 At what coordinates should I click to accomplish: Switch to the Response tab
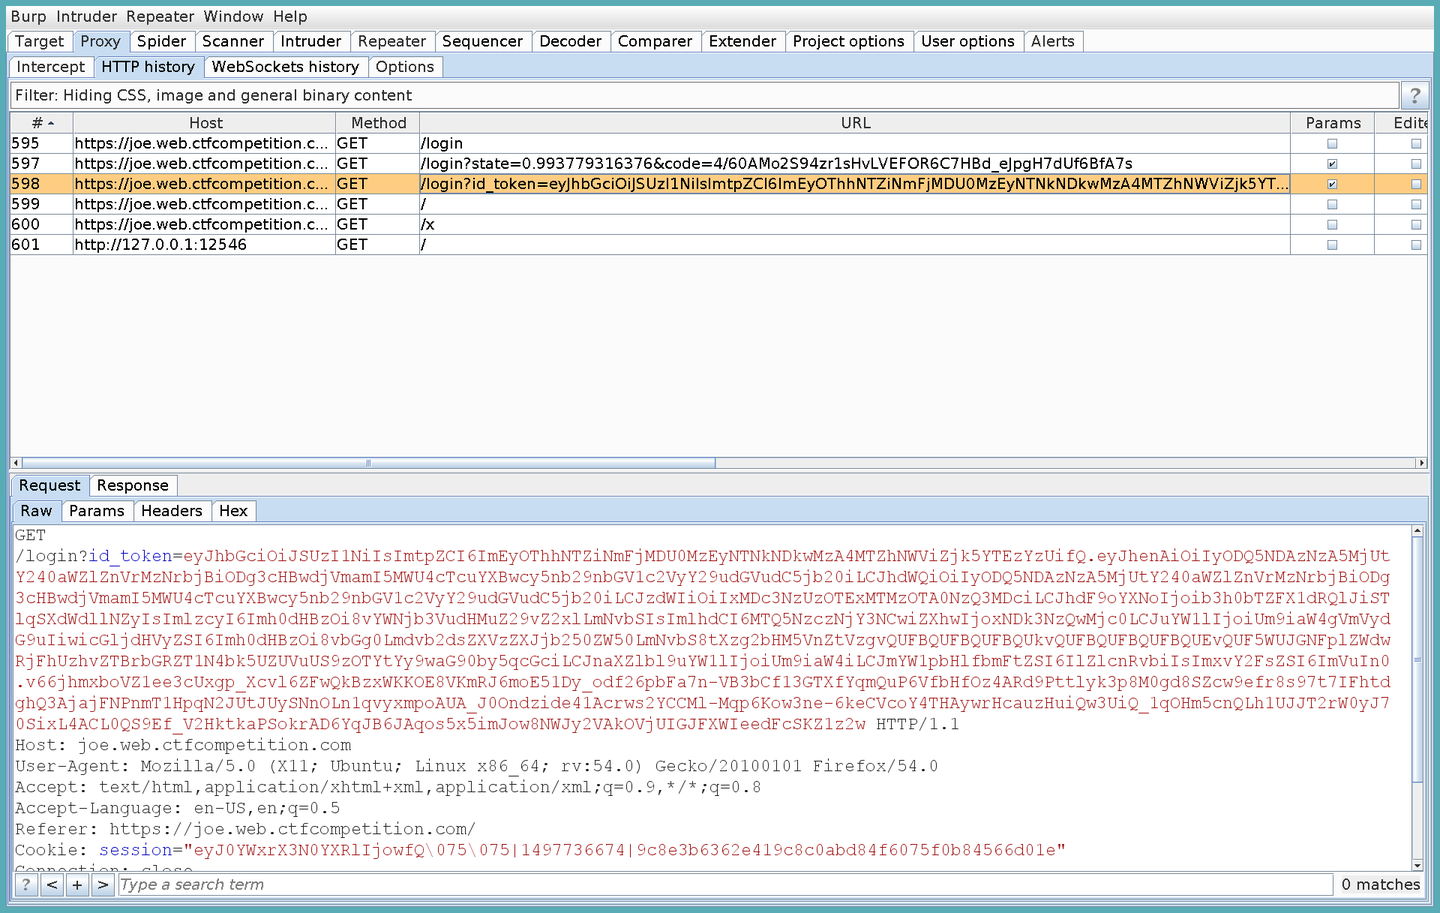133,485
